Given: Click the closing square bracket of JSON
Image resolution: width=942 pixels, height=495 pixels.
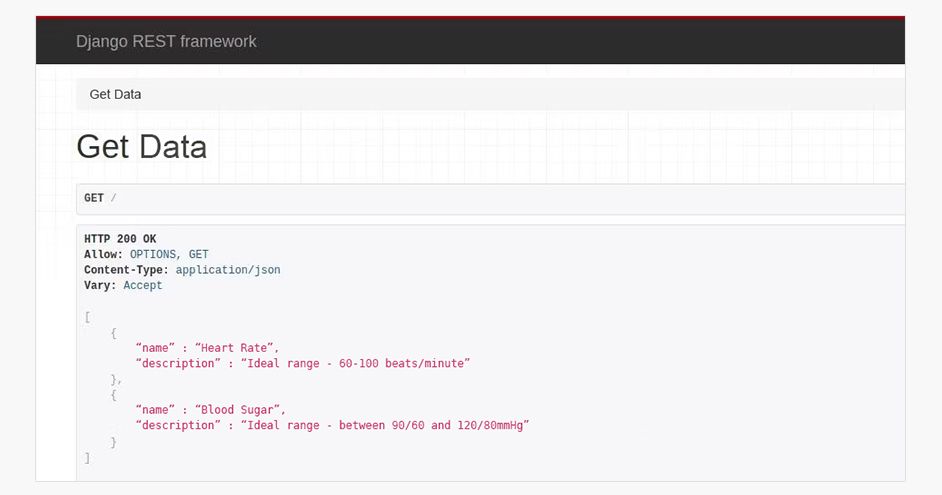Looking at the screenshot, I should pyautogui.click(x=87, y=458).
